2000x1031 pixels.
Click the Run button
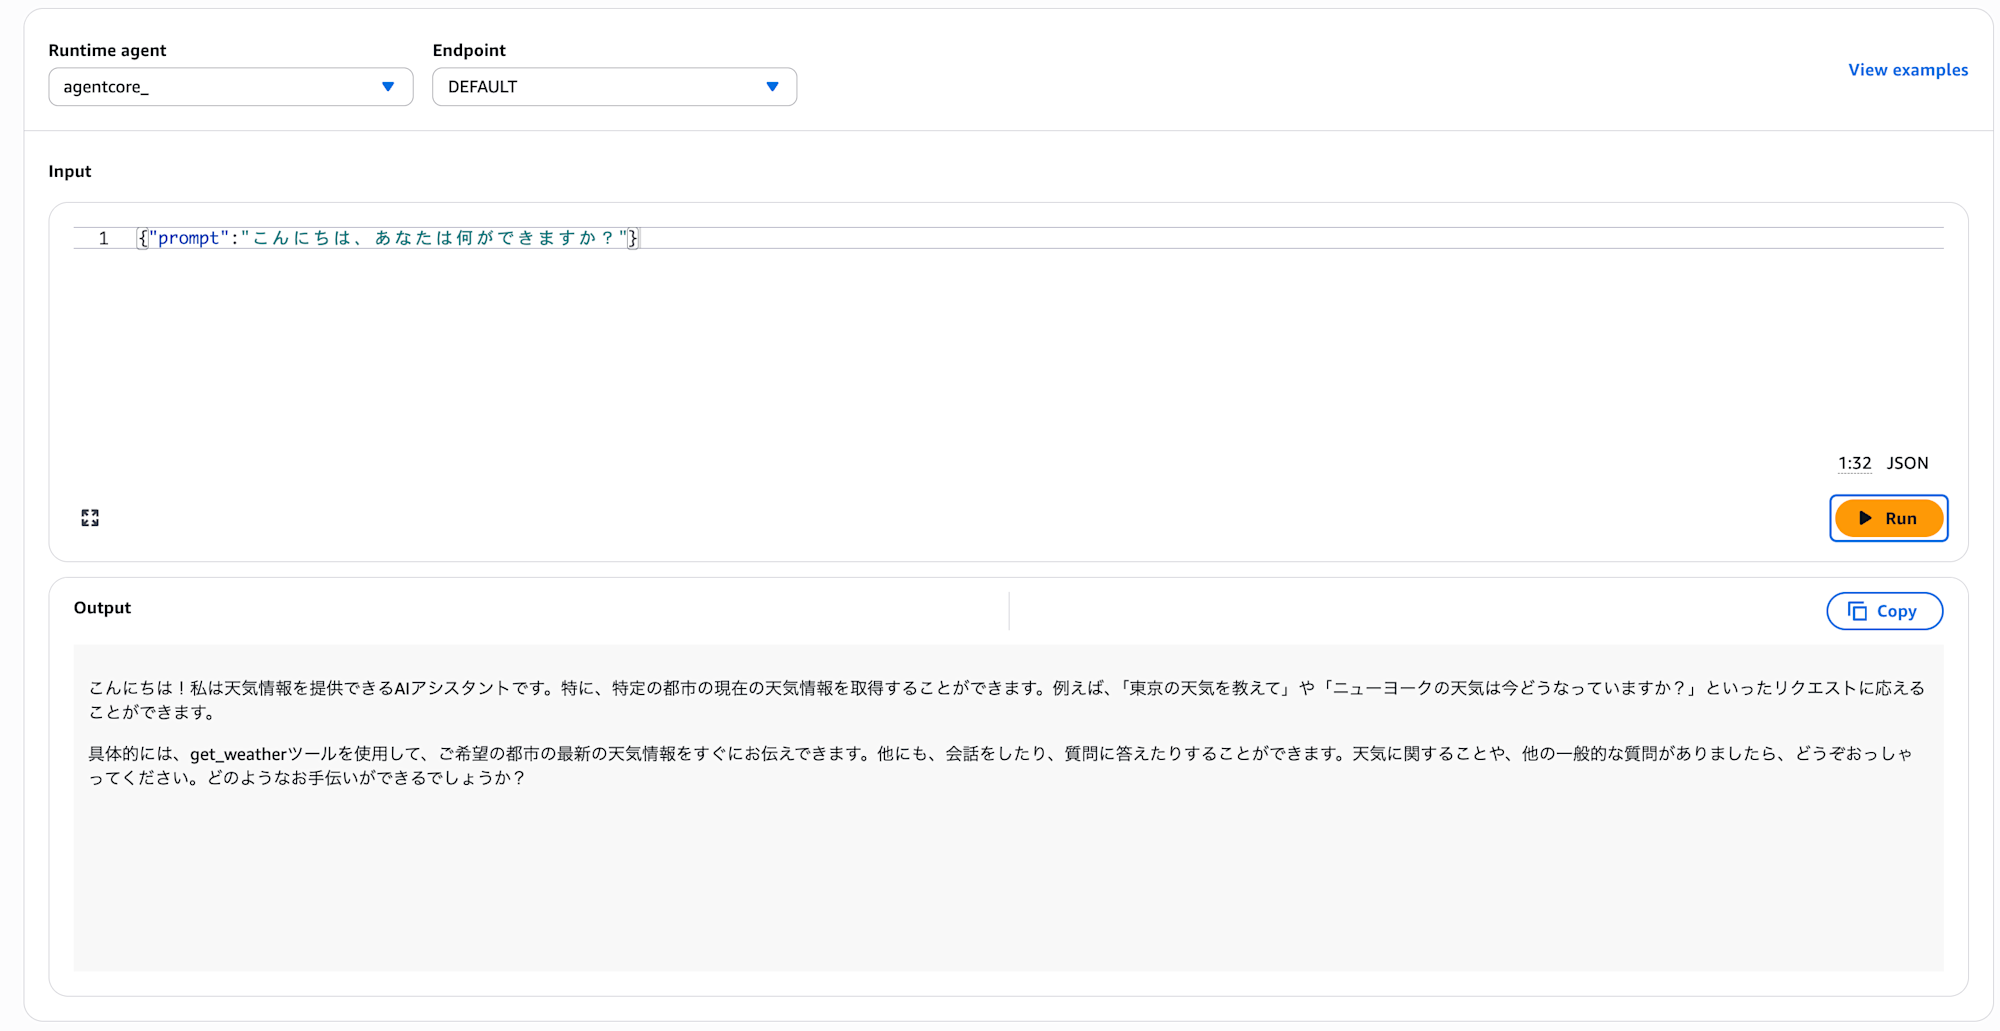click(x=1889, y=518)
